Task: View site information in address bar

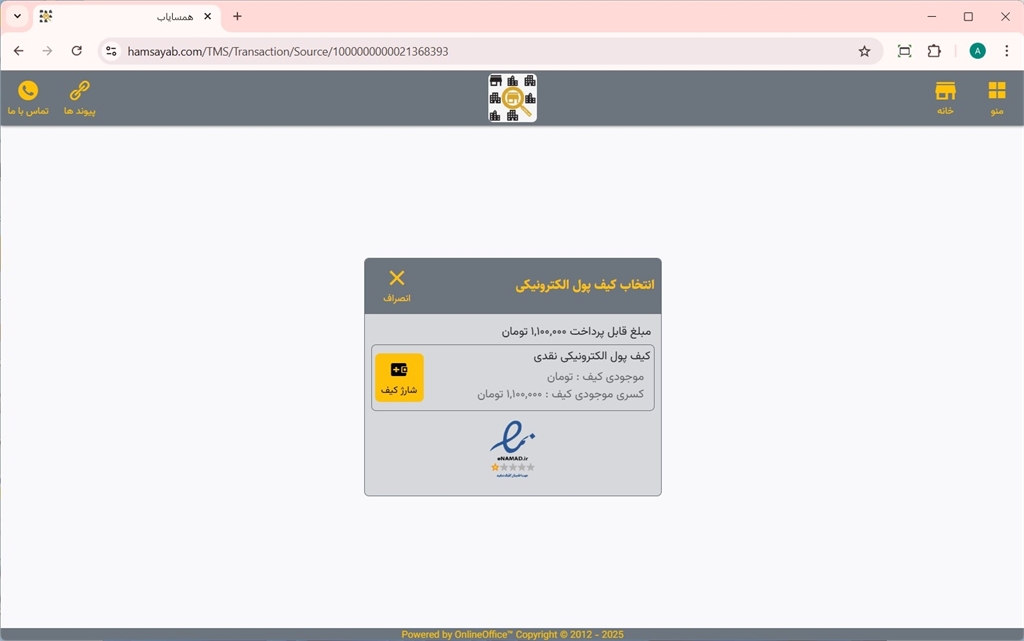Action: (111, 51)
